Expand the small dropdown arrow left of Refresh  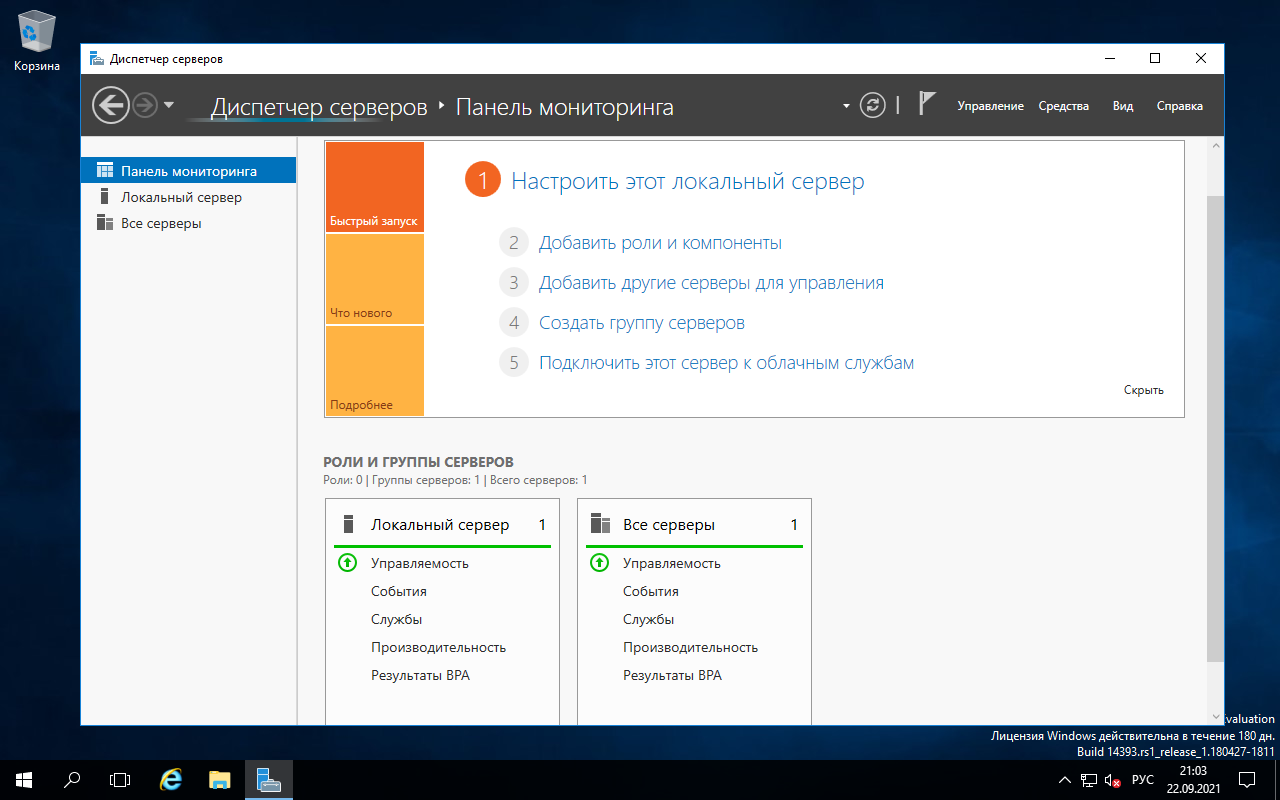pos(846,106)
